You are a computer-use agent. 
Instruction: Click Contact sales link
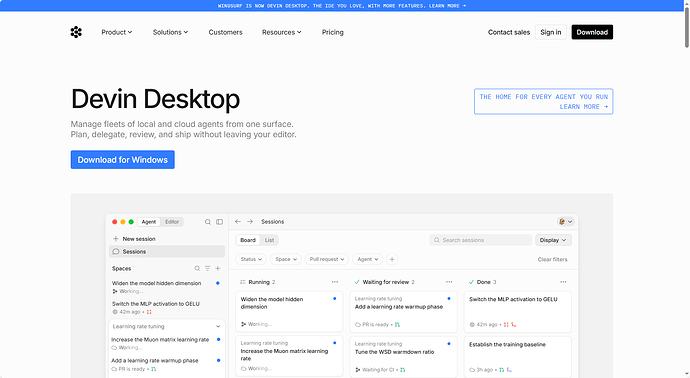click(x=509, y=32)
